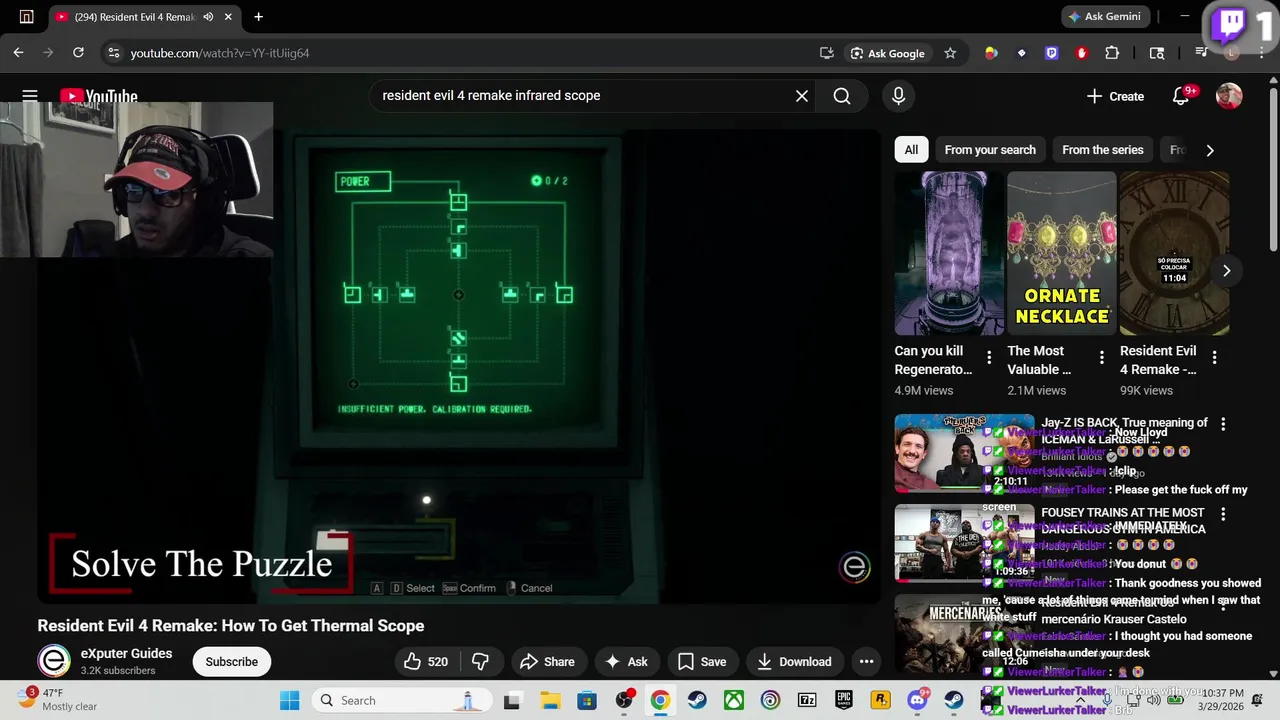Advance the Shorts shelf with next arrow
The image size is (1280, 720).
click(x=1226, y=271)
